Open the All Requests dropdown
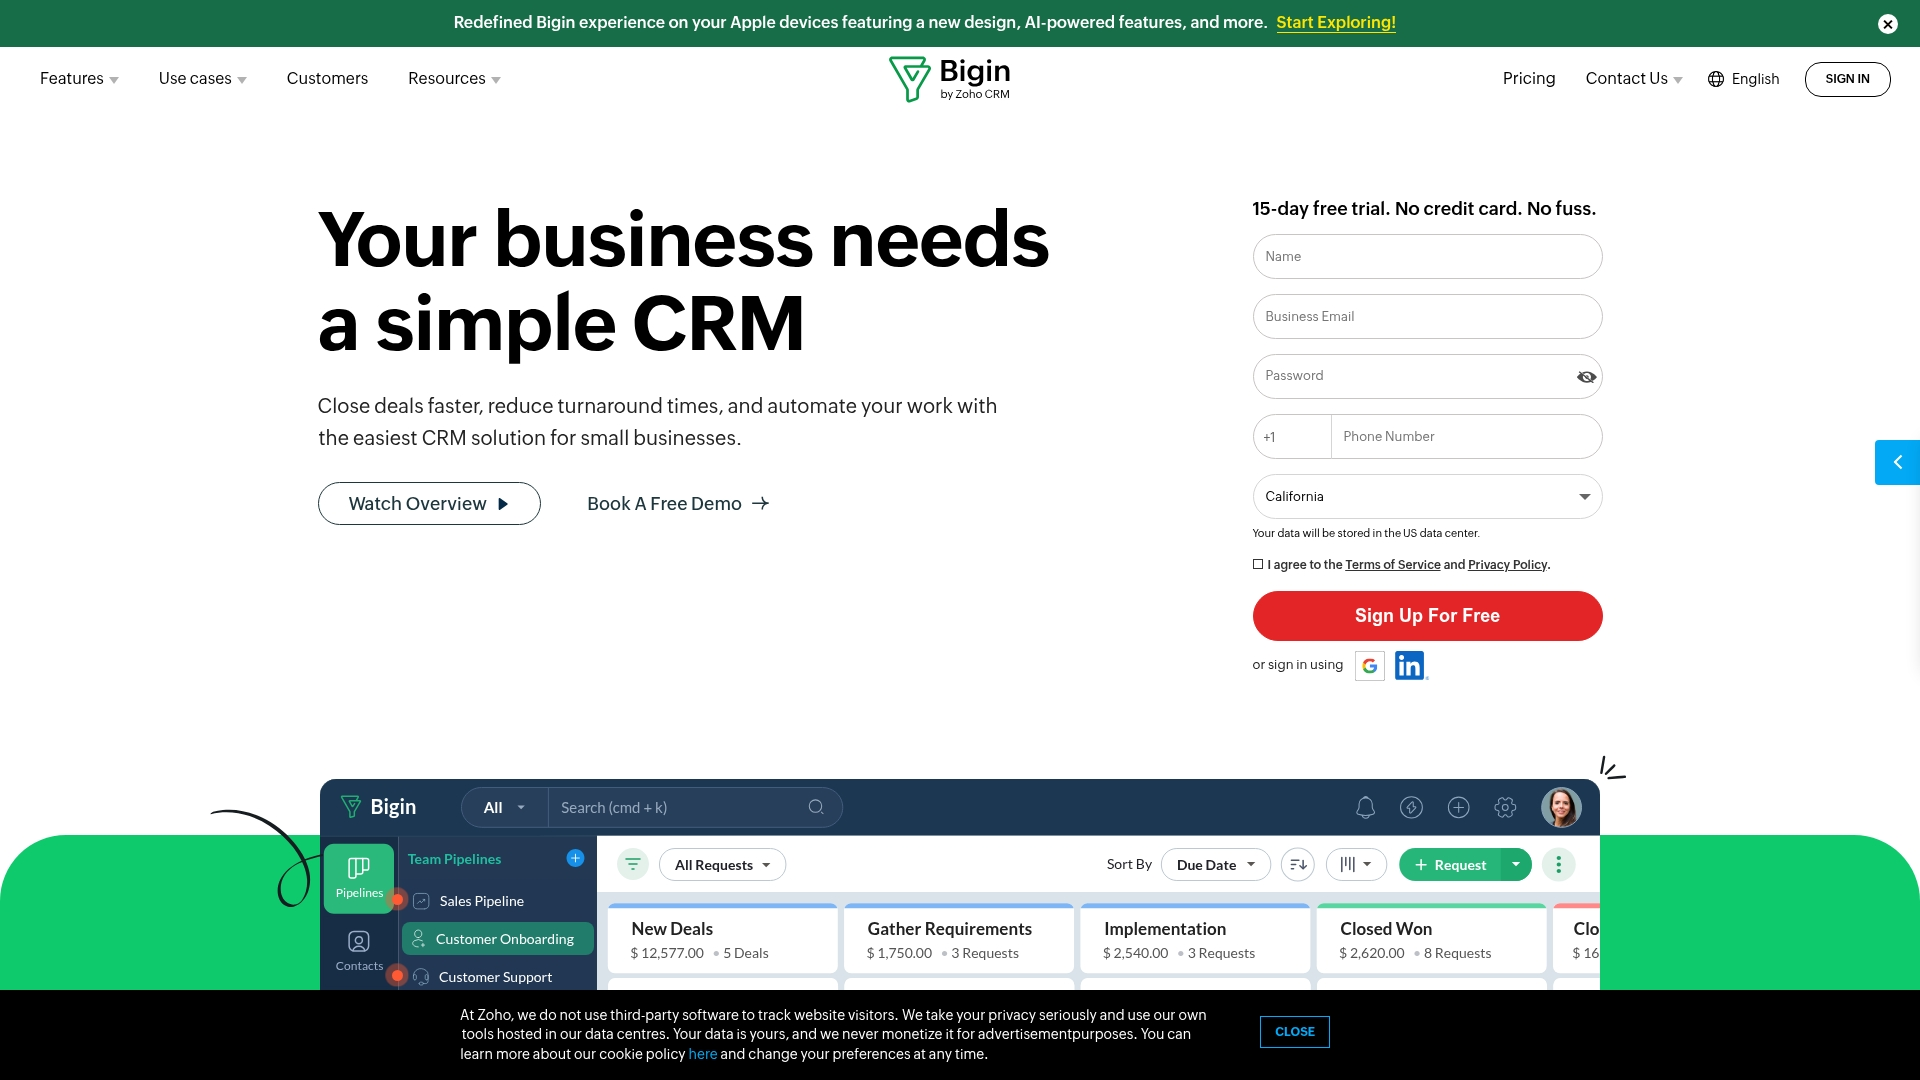The width and height of the screenshot is (1920, 1080). (x=722, y=865)
